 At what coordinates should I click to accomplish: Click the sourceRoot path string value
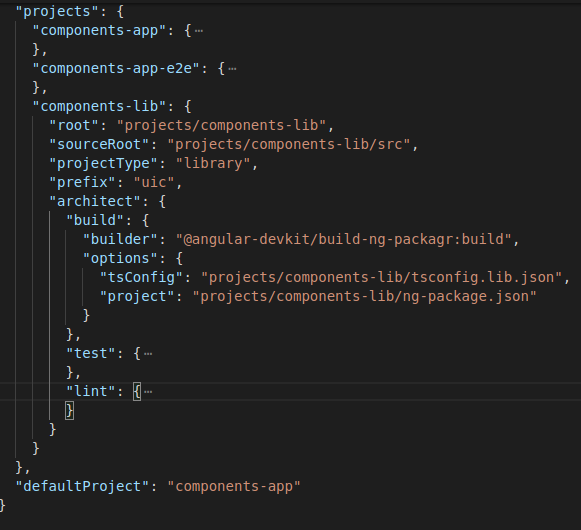coord(289,145)
